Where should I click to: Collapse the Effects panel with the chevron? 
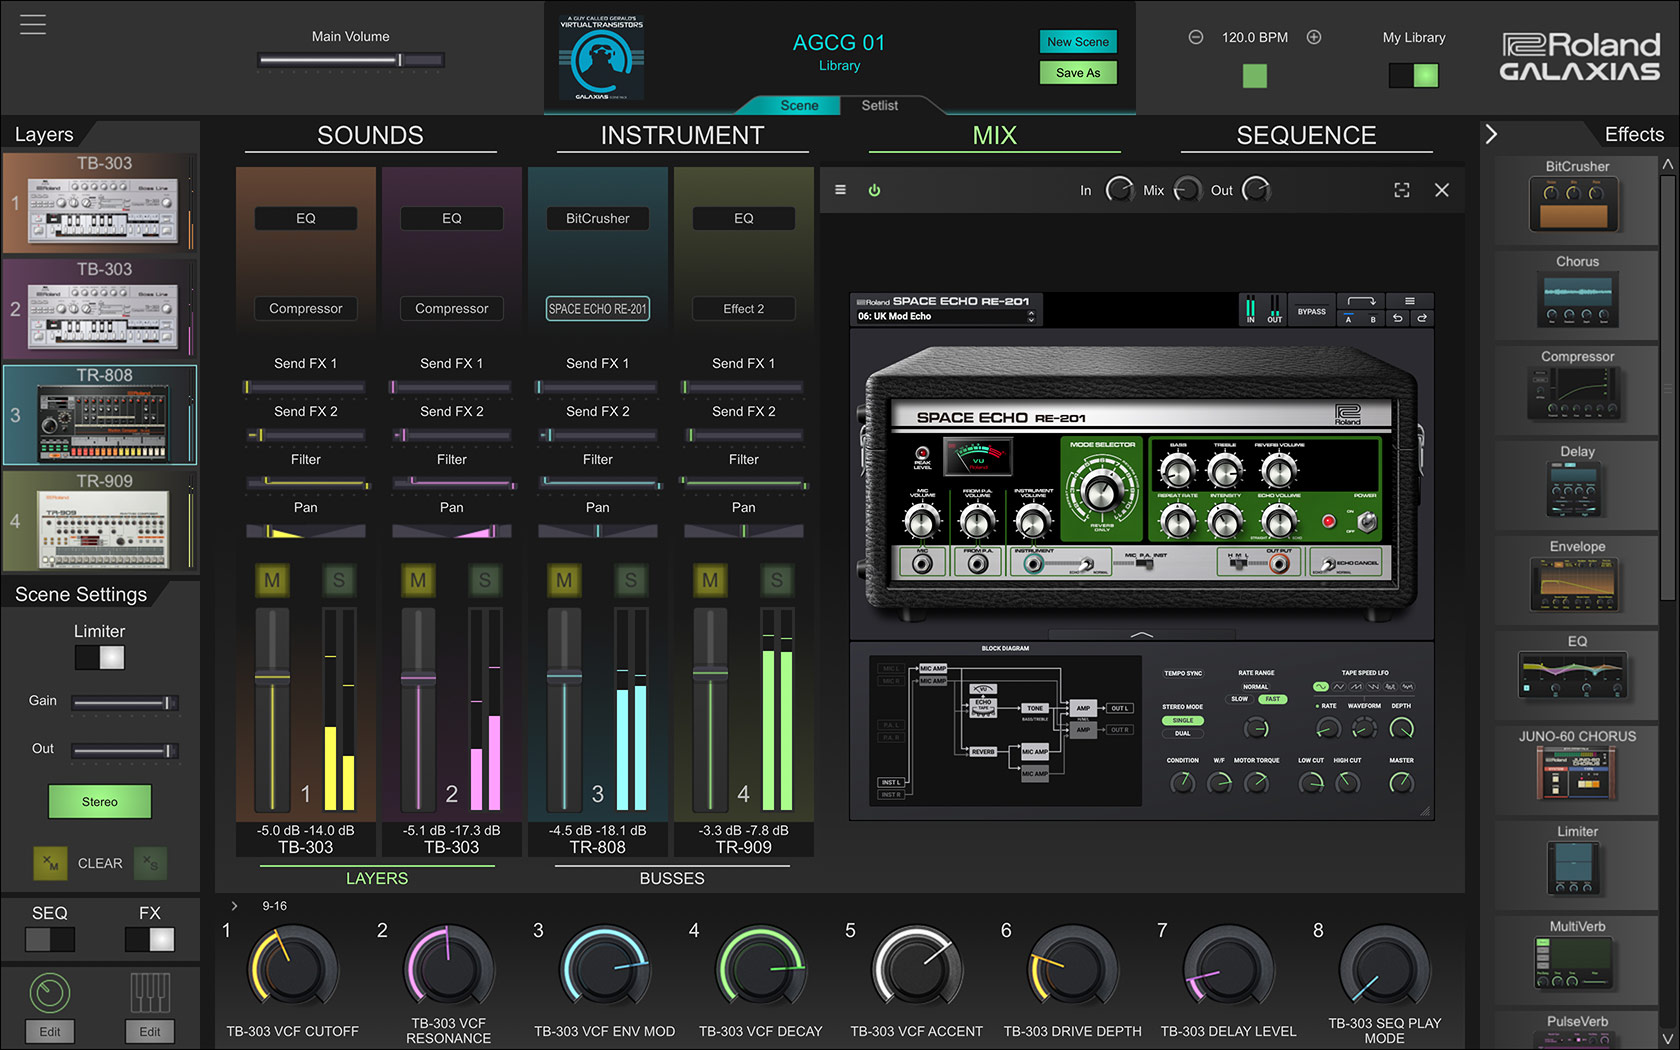coord(1491,133)
